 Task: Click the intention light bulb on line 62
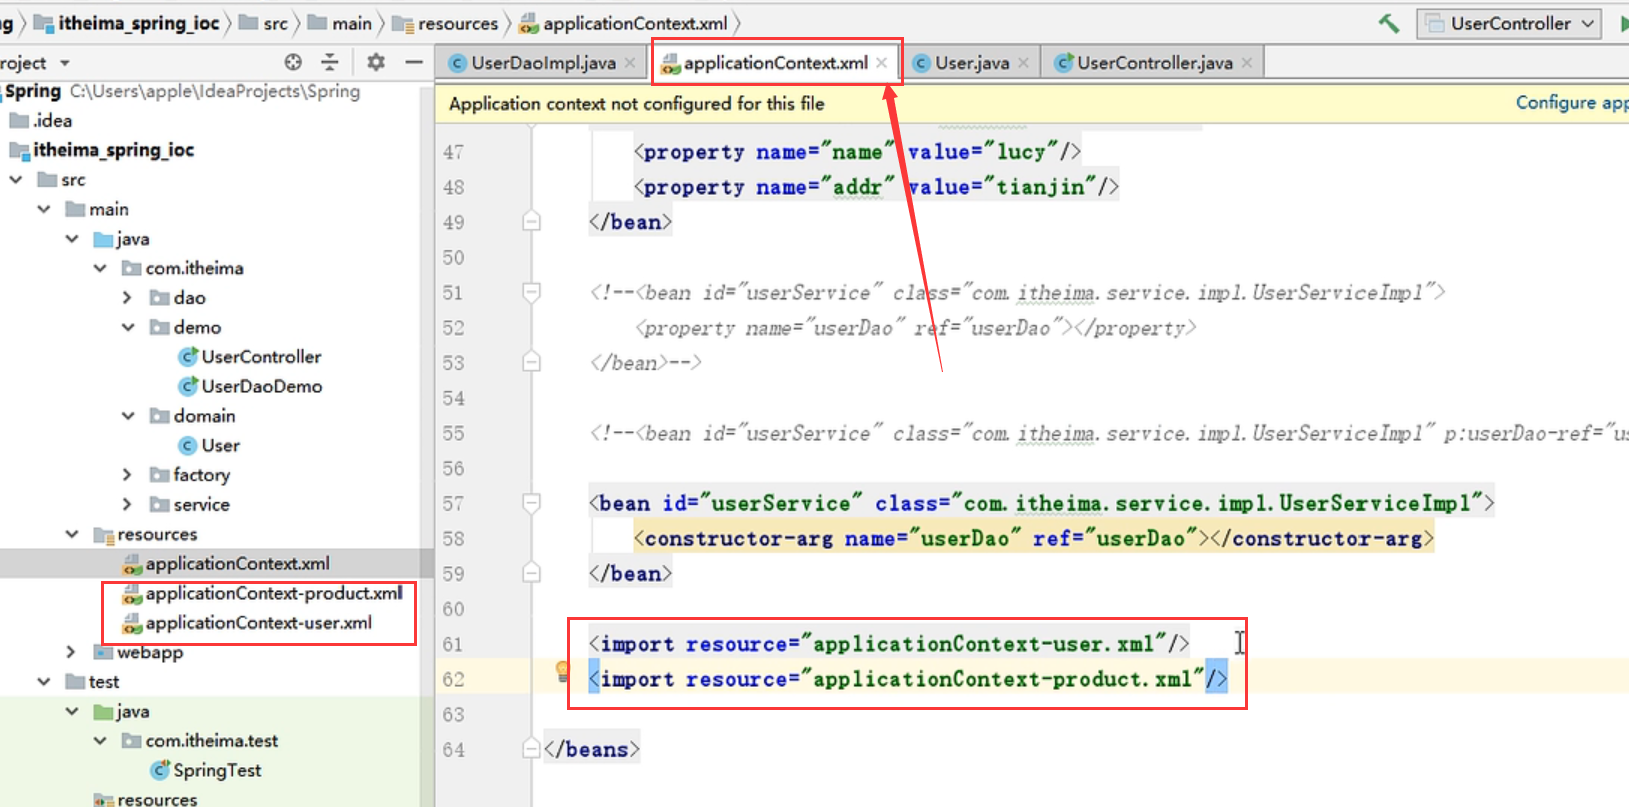pos(563,672)
